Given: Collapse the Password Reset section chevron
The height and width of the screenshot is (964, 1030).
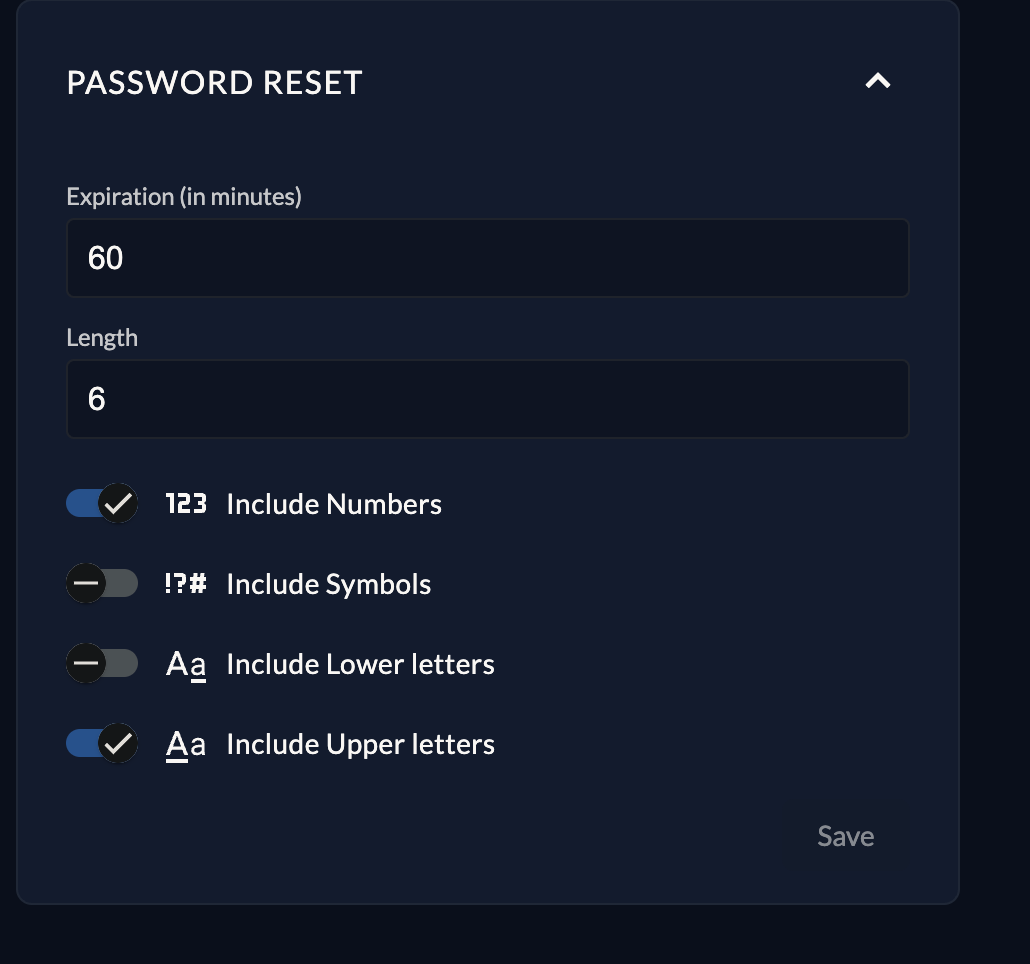Looking at the screenshot, I should 877,82.
